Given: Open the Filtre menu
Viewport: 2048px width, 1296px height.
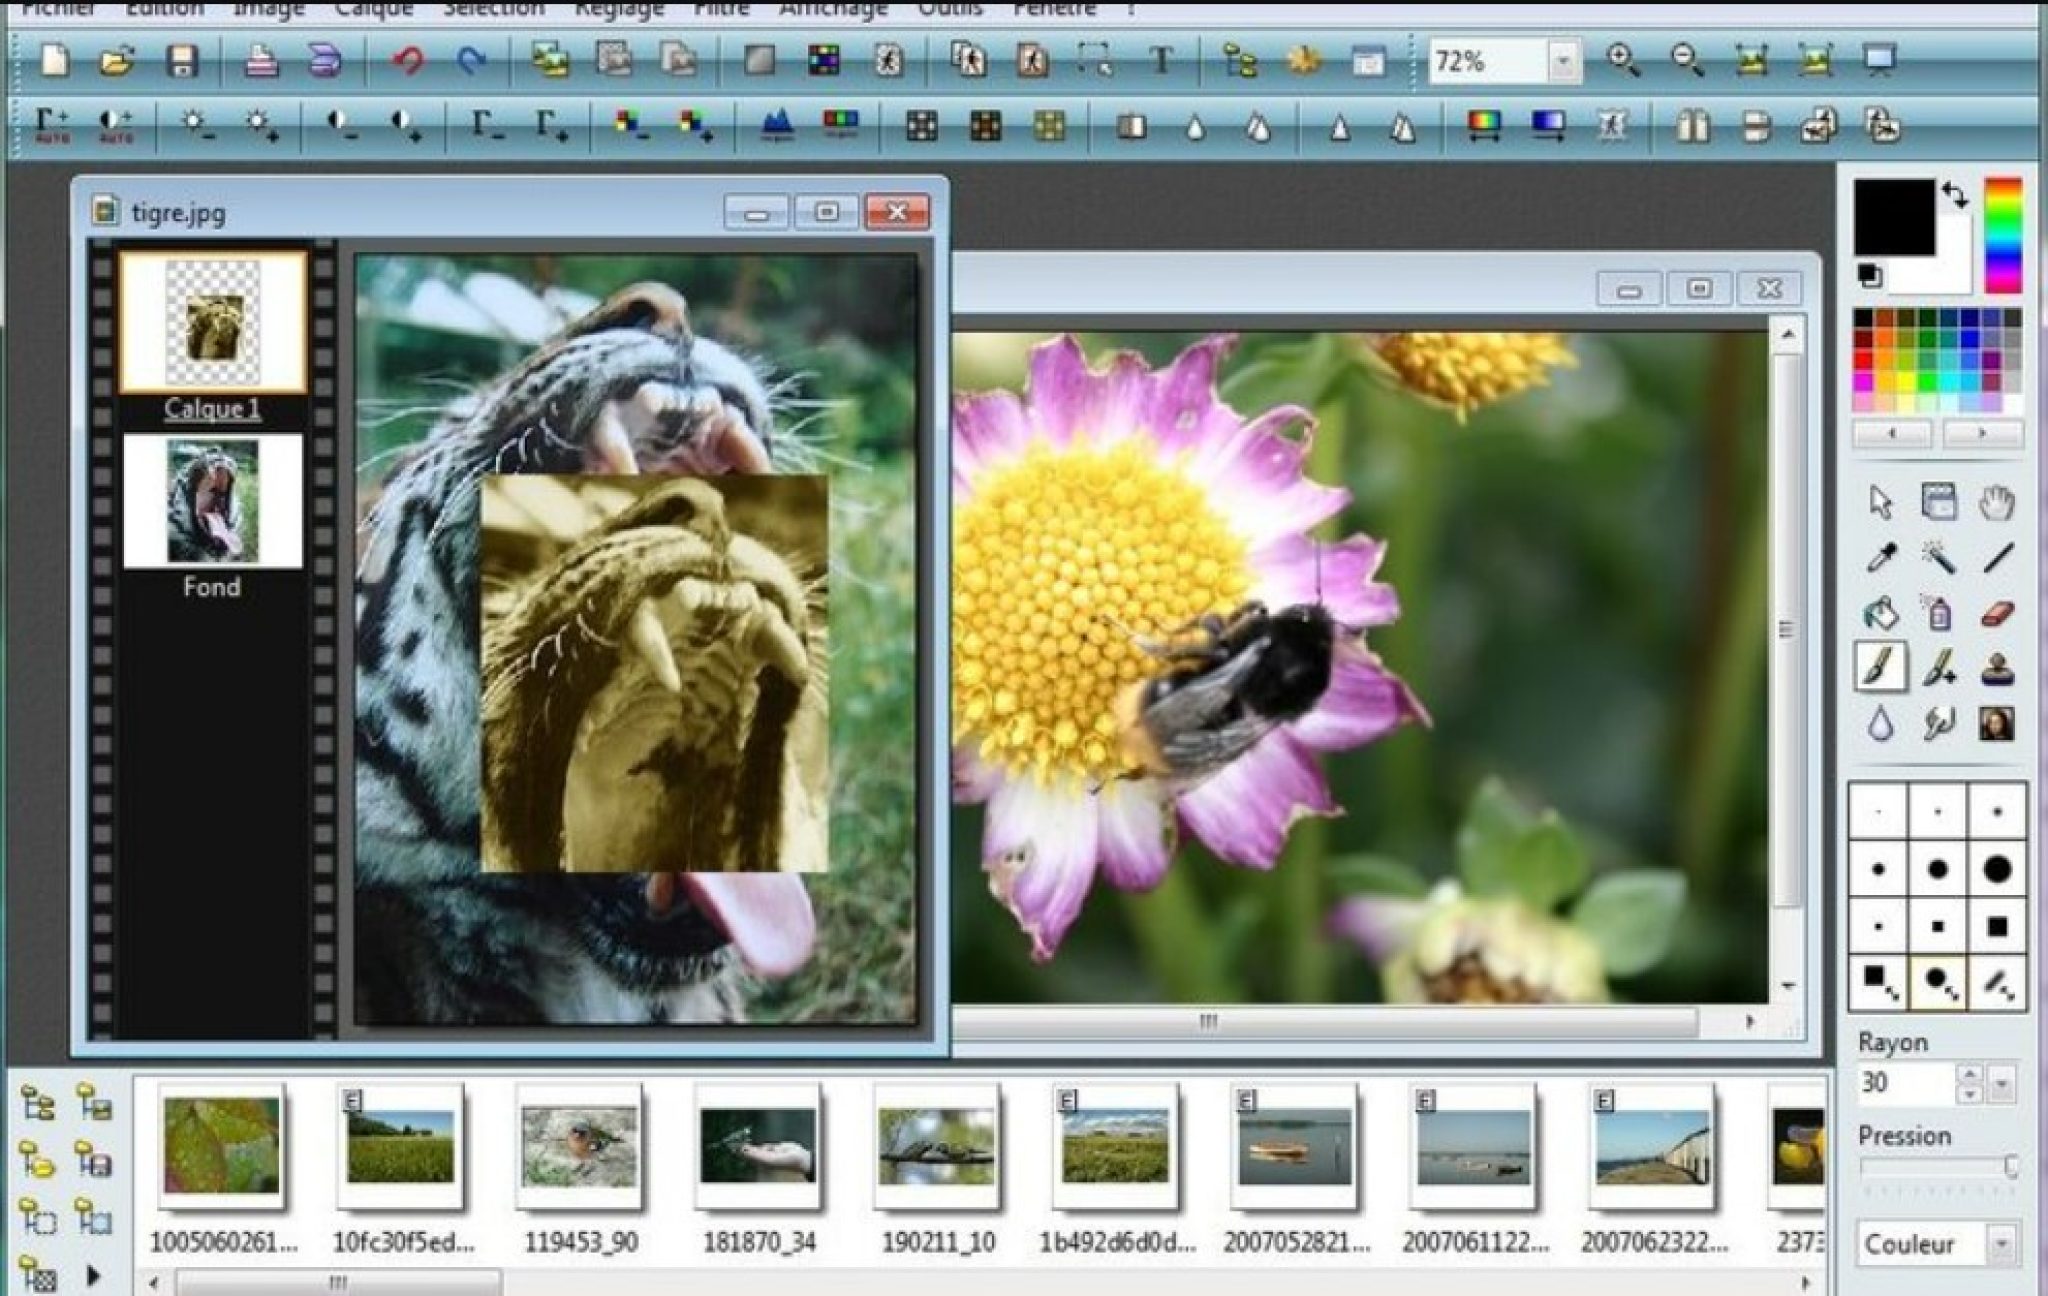Looking at the screenshot, I should (x=721, y=9).
